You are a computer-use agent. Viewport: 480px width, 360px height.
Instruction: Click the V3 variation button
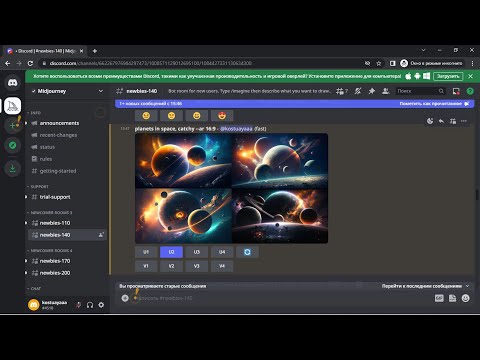coord(197,266)
